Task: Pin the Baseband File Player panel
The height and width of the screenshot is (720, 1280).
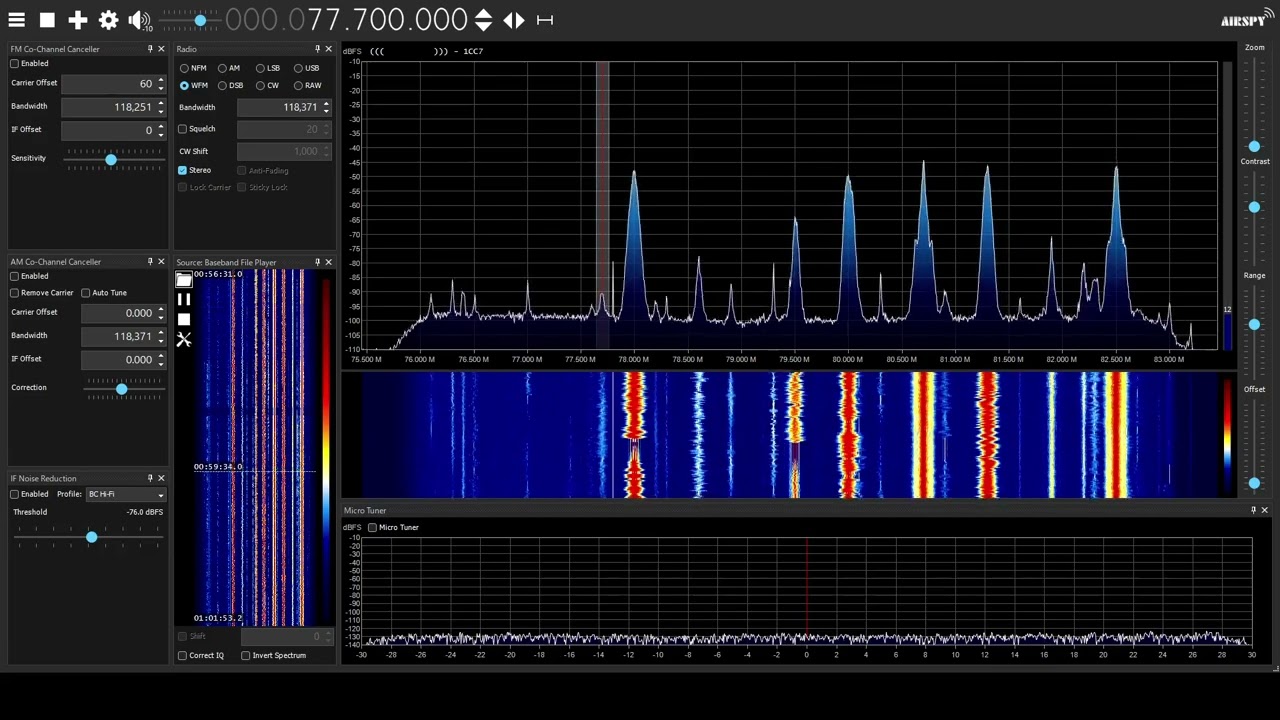Action: click(x=317, y=262)
